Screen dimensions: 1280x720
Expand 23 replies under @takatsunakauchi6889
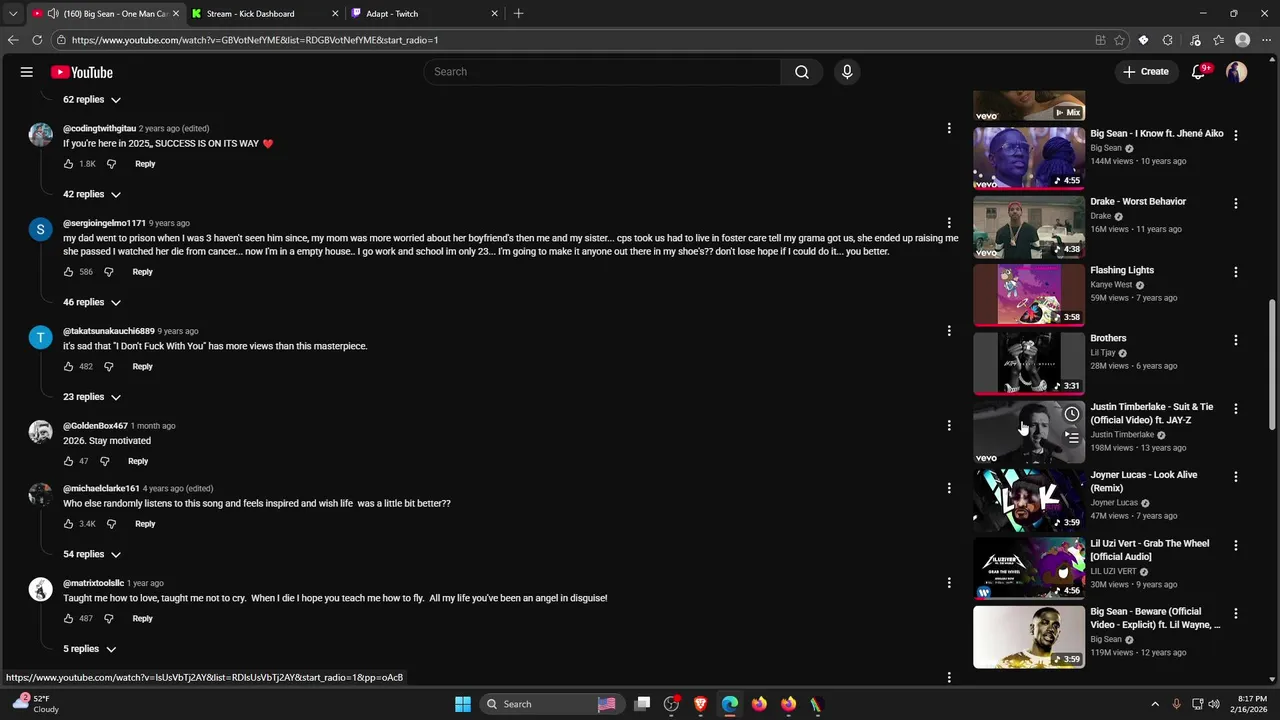(x=92, y=398)
